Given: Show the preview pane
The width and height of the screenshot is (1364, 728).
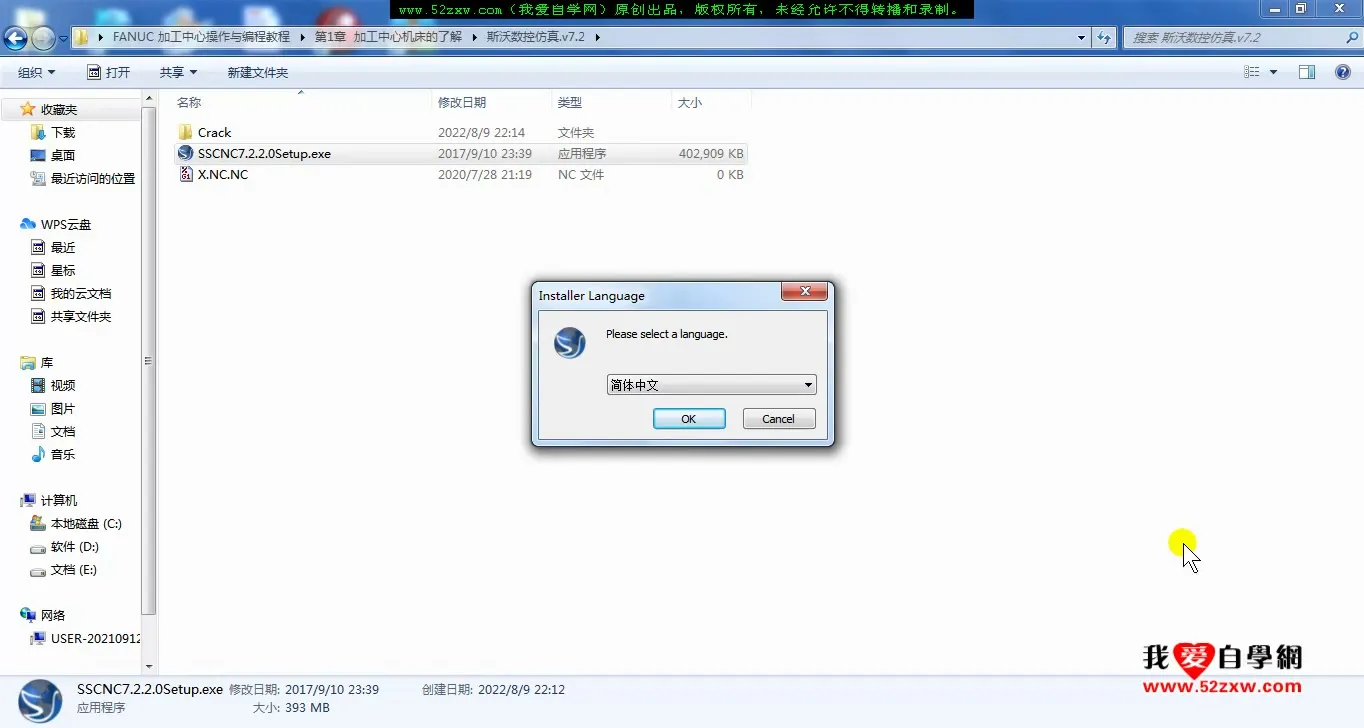Looking at the screenshot, I should (x=1307, y=71).
